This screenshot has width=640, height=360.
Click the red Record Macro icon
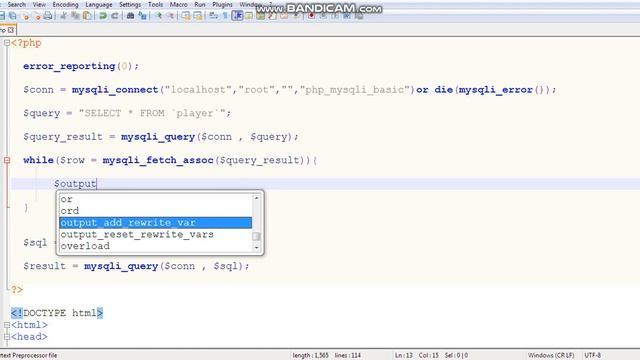pyautogui.click(x=311, y=16)
